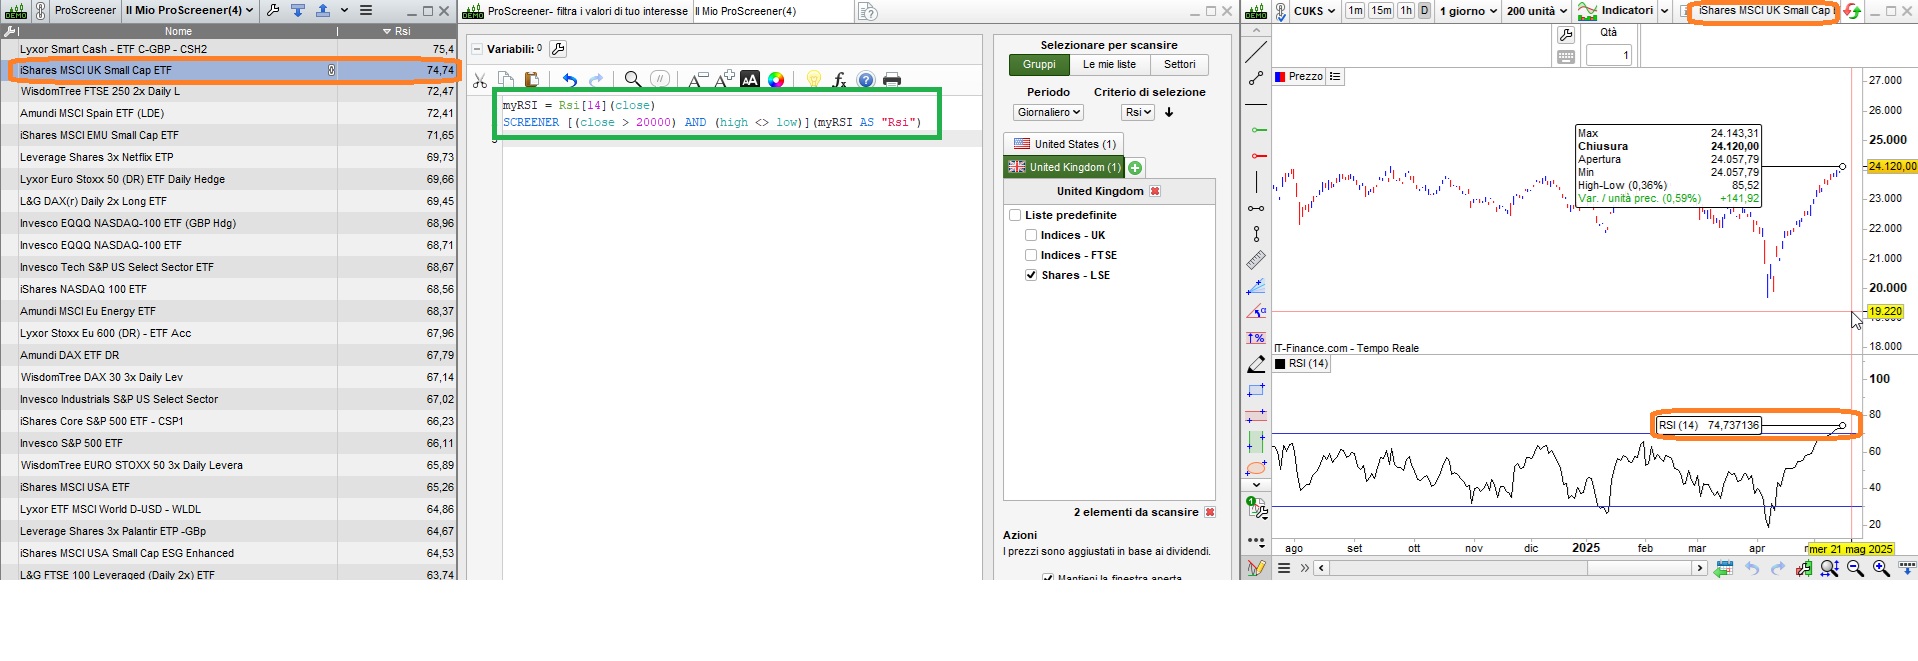Viewport: 1918px width, 661px height.
Task: Select the ellipse drawing tool
Action: point(1256,467)
